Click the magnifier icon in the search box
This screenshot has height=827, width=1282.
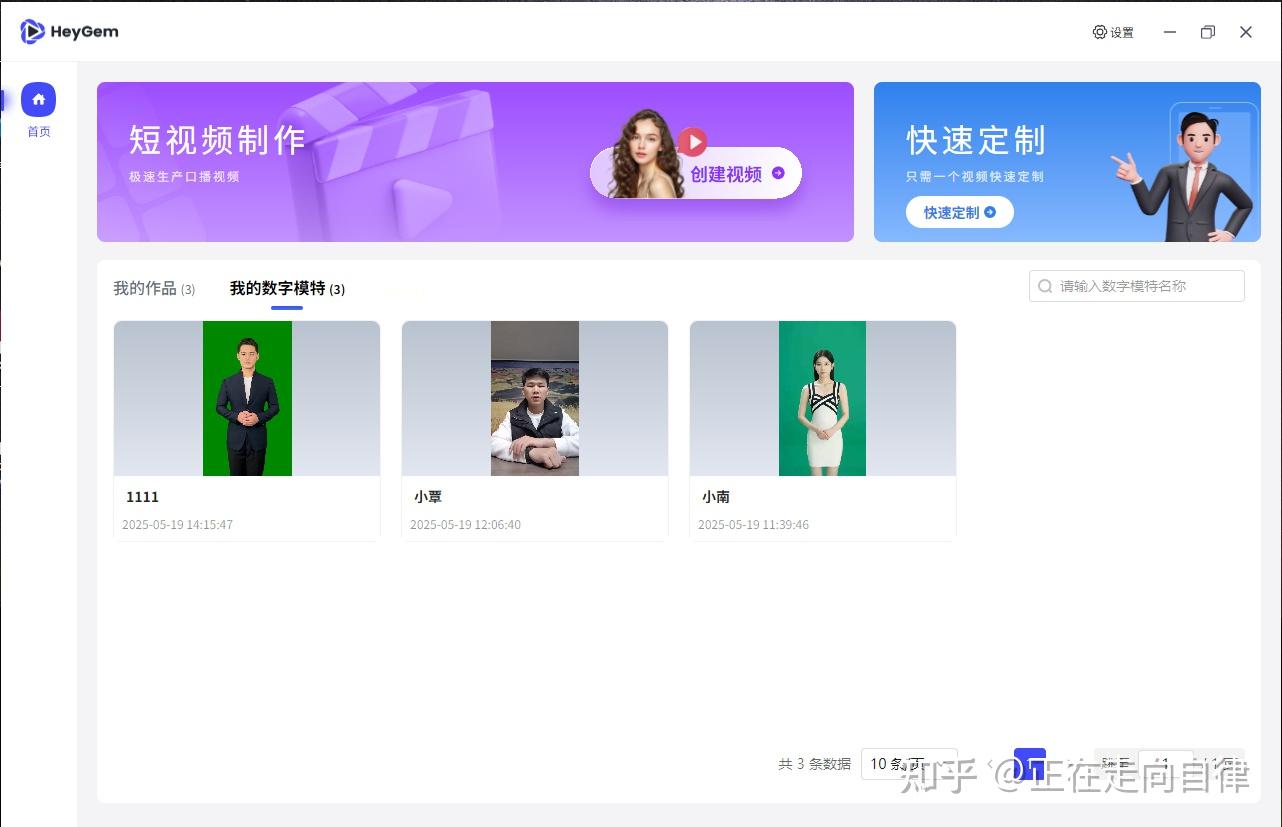click(x=1045, y=286)
